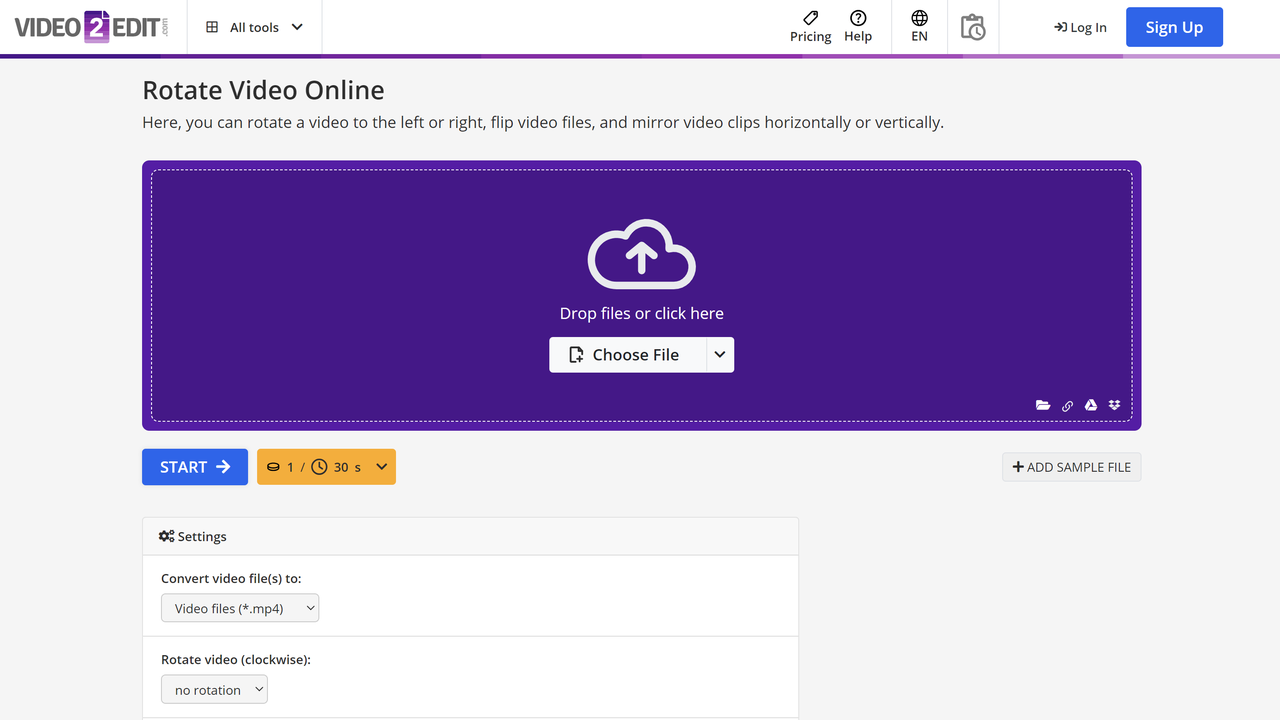Open the Choose File dropdown arrow

[719, 354]
